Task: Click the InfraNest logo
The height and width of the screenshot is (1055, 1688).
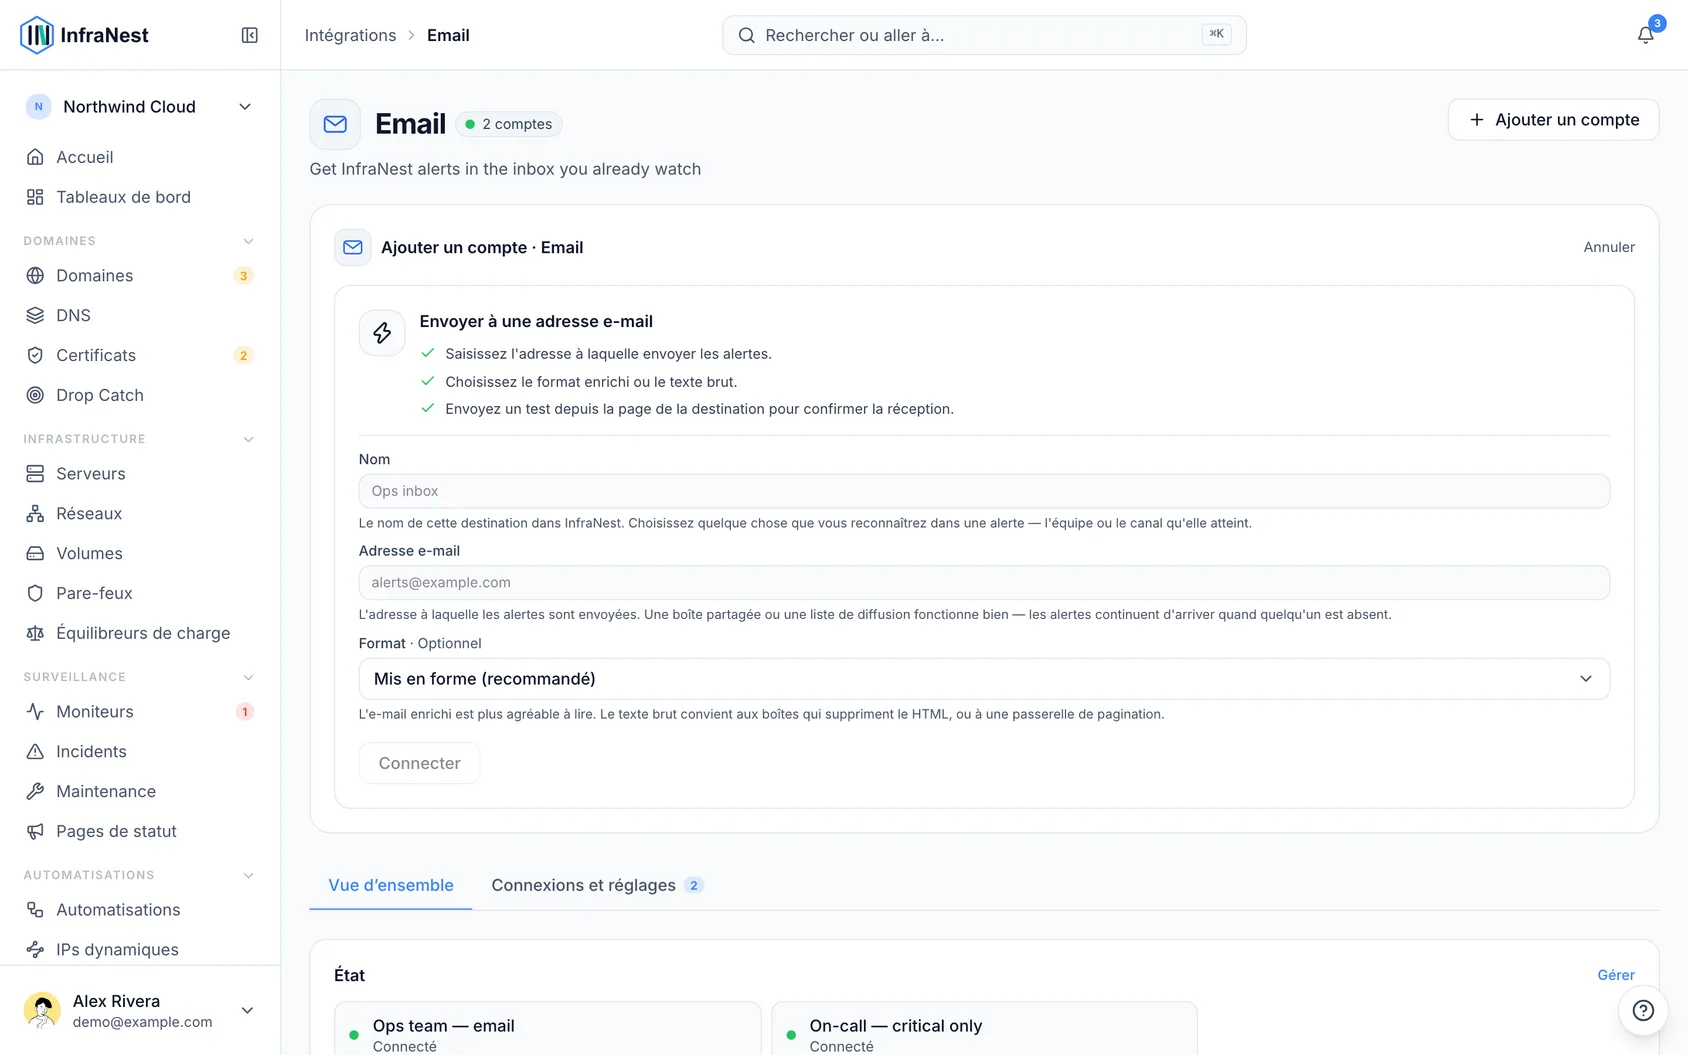Action: click(84, 35)
